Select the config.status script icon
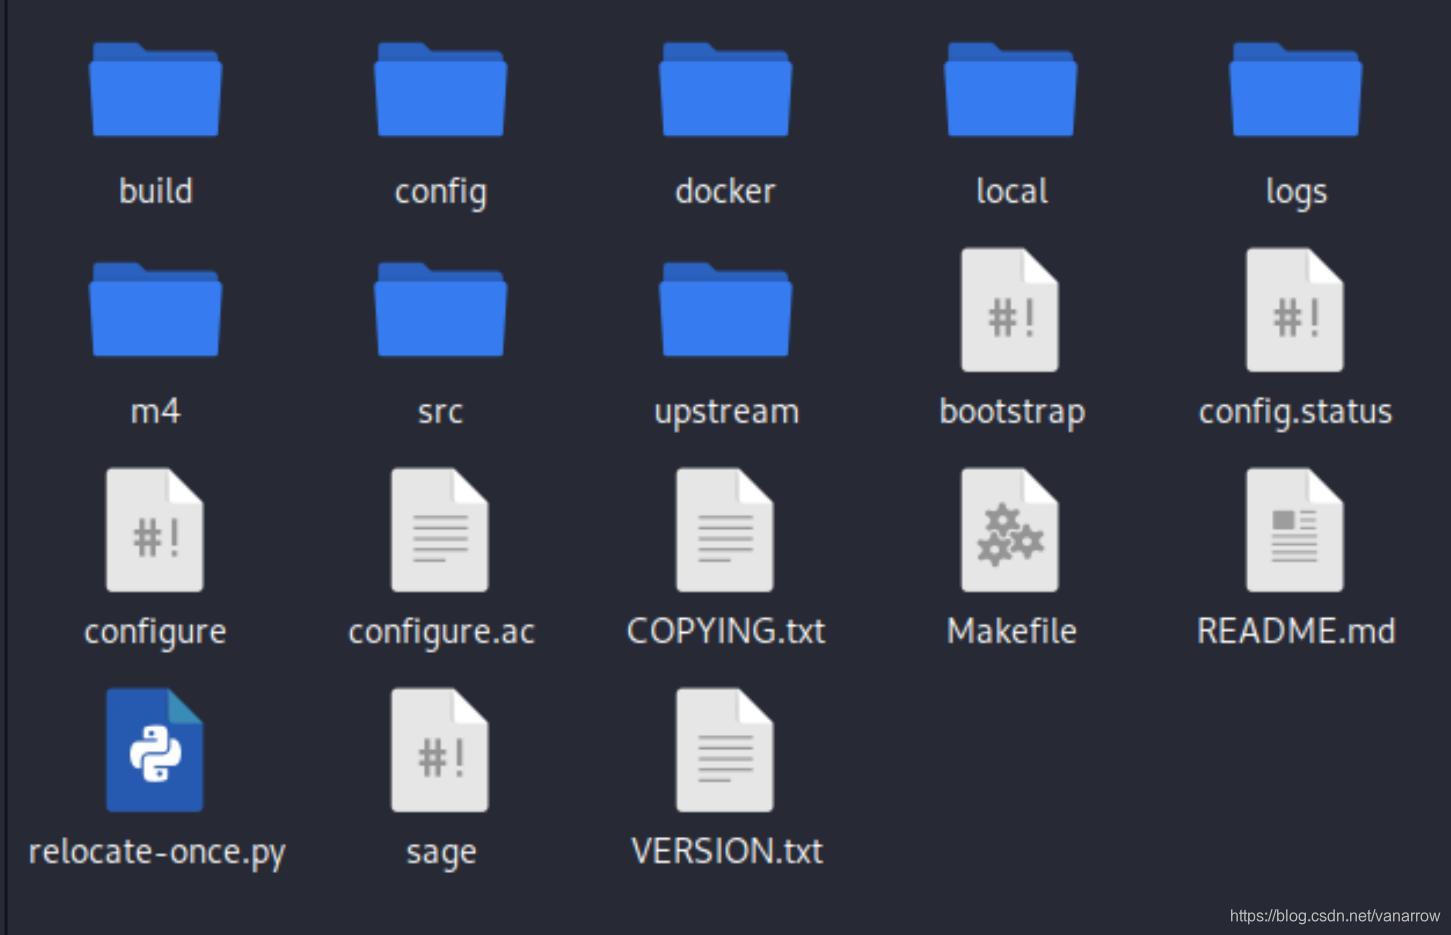The height and width of the screenshot is (935, 1451). pos(1295,310)
